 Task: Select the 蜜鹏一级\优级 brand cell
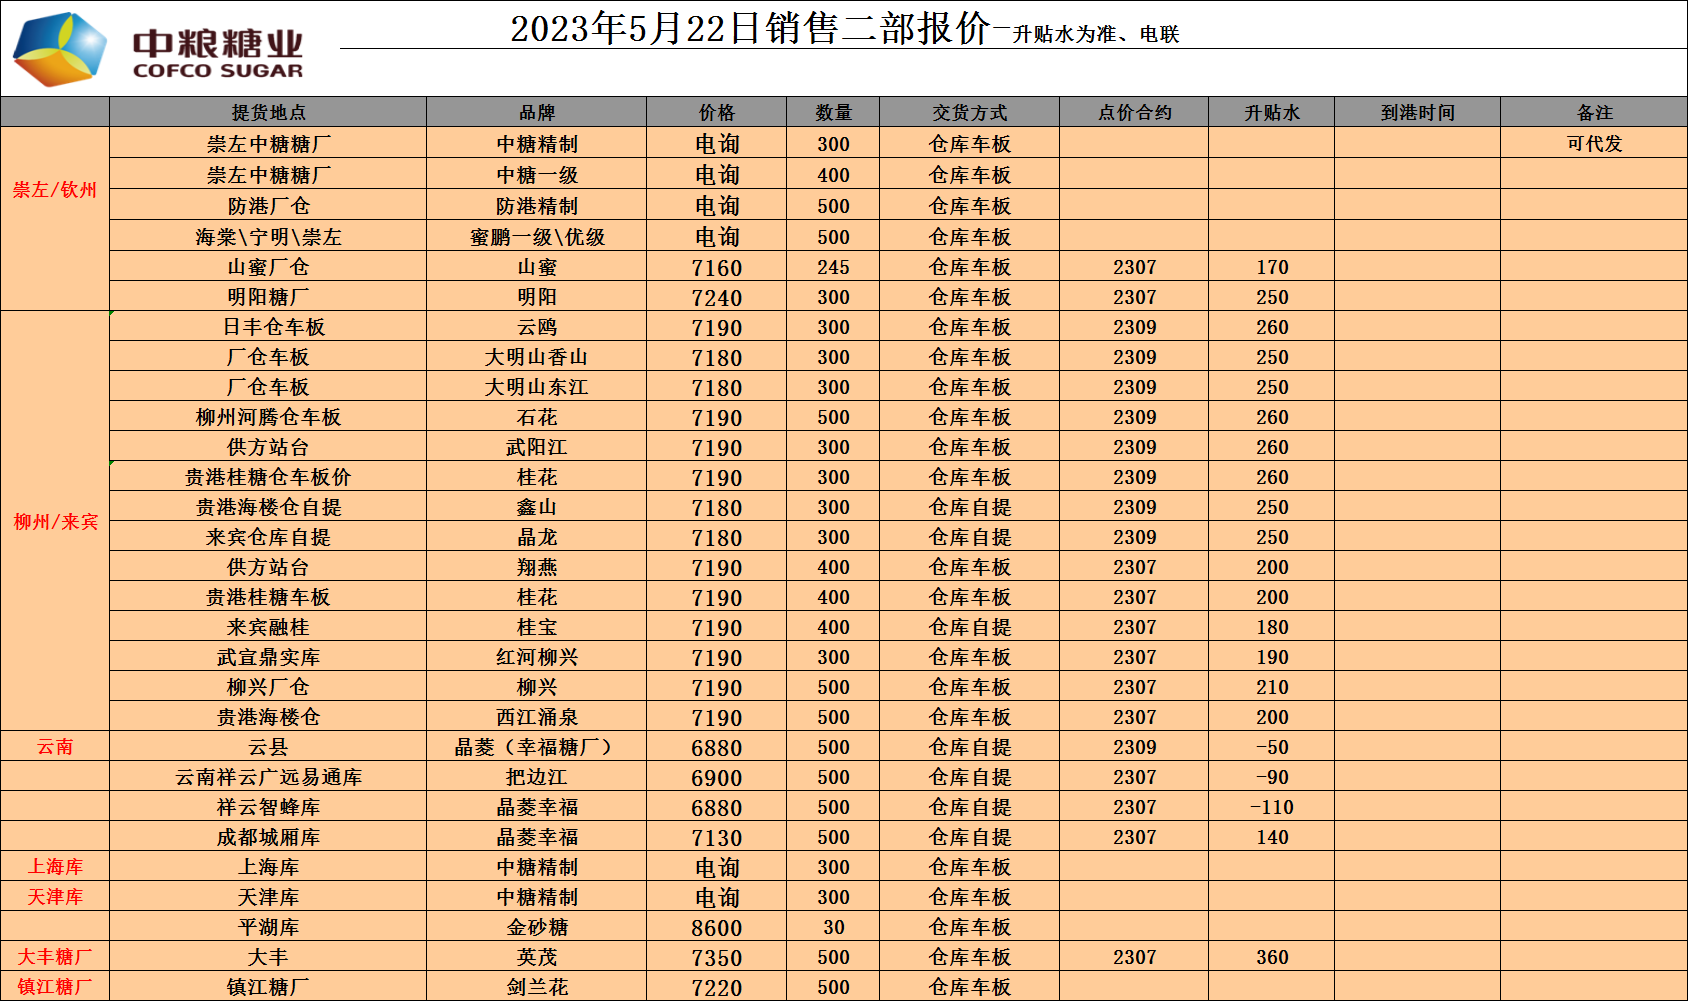click(537, 237)
